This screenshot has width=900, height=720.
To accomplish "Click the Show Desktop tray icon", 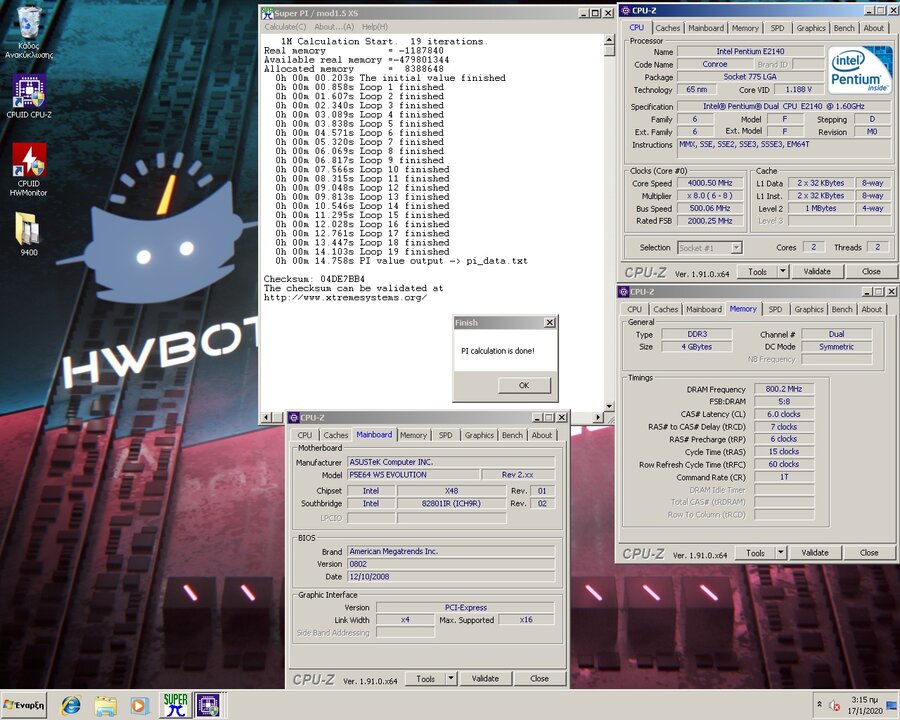I will pyautogui.click(x=891, y=705).
